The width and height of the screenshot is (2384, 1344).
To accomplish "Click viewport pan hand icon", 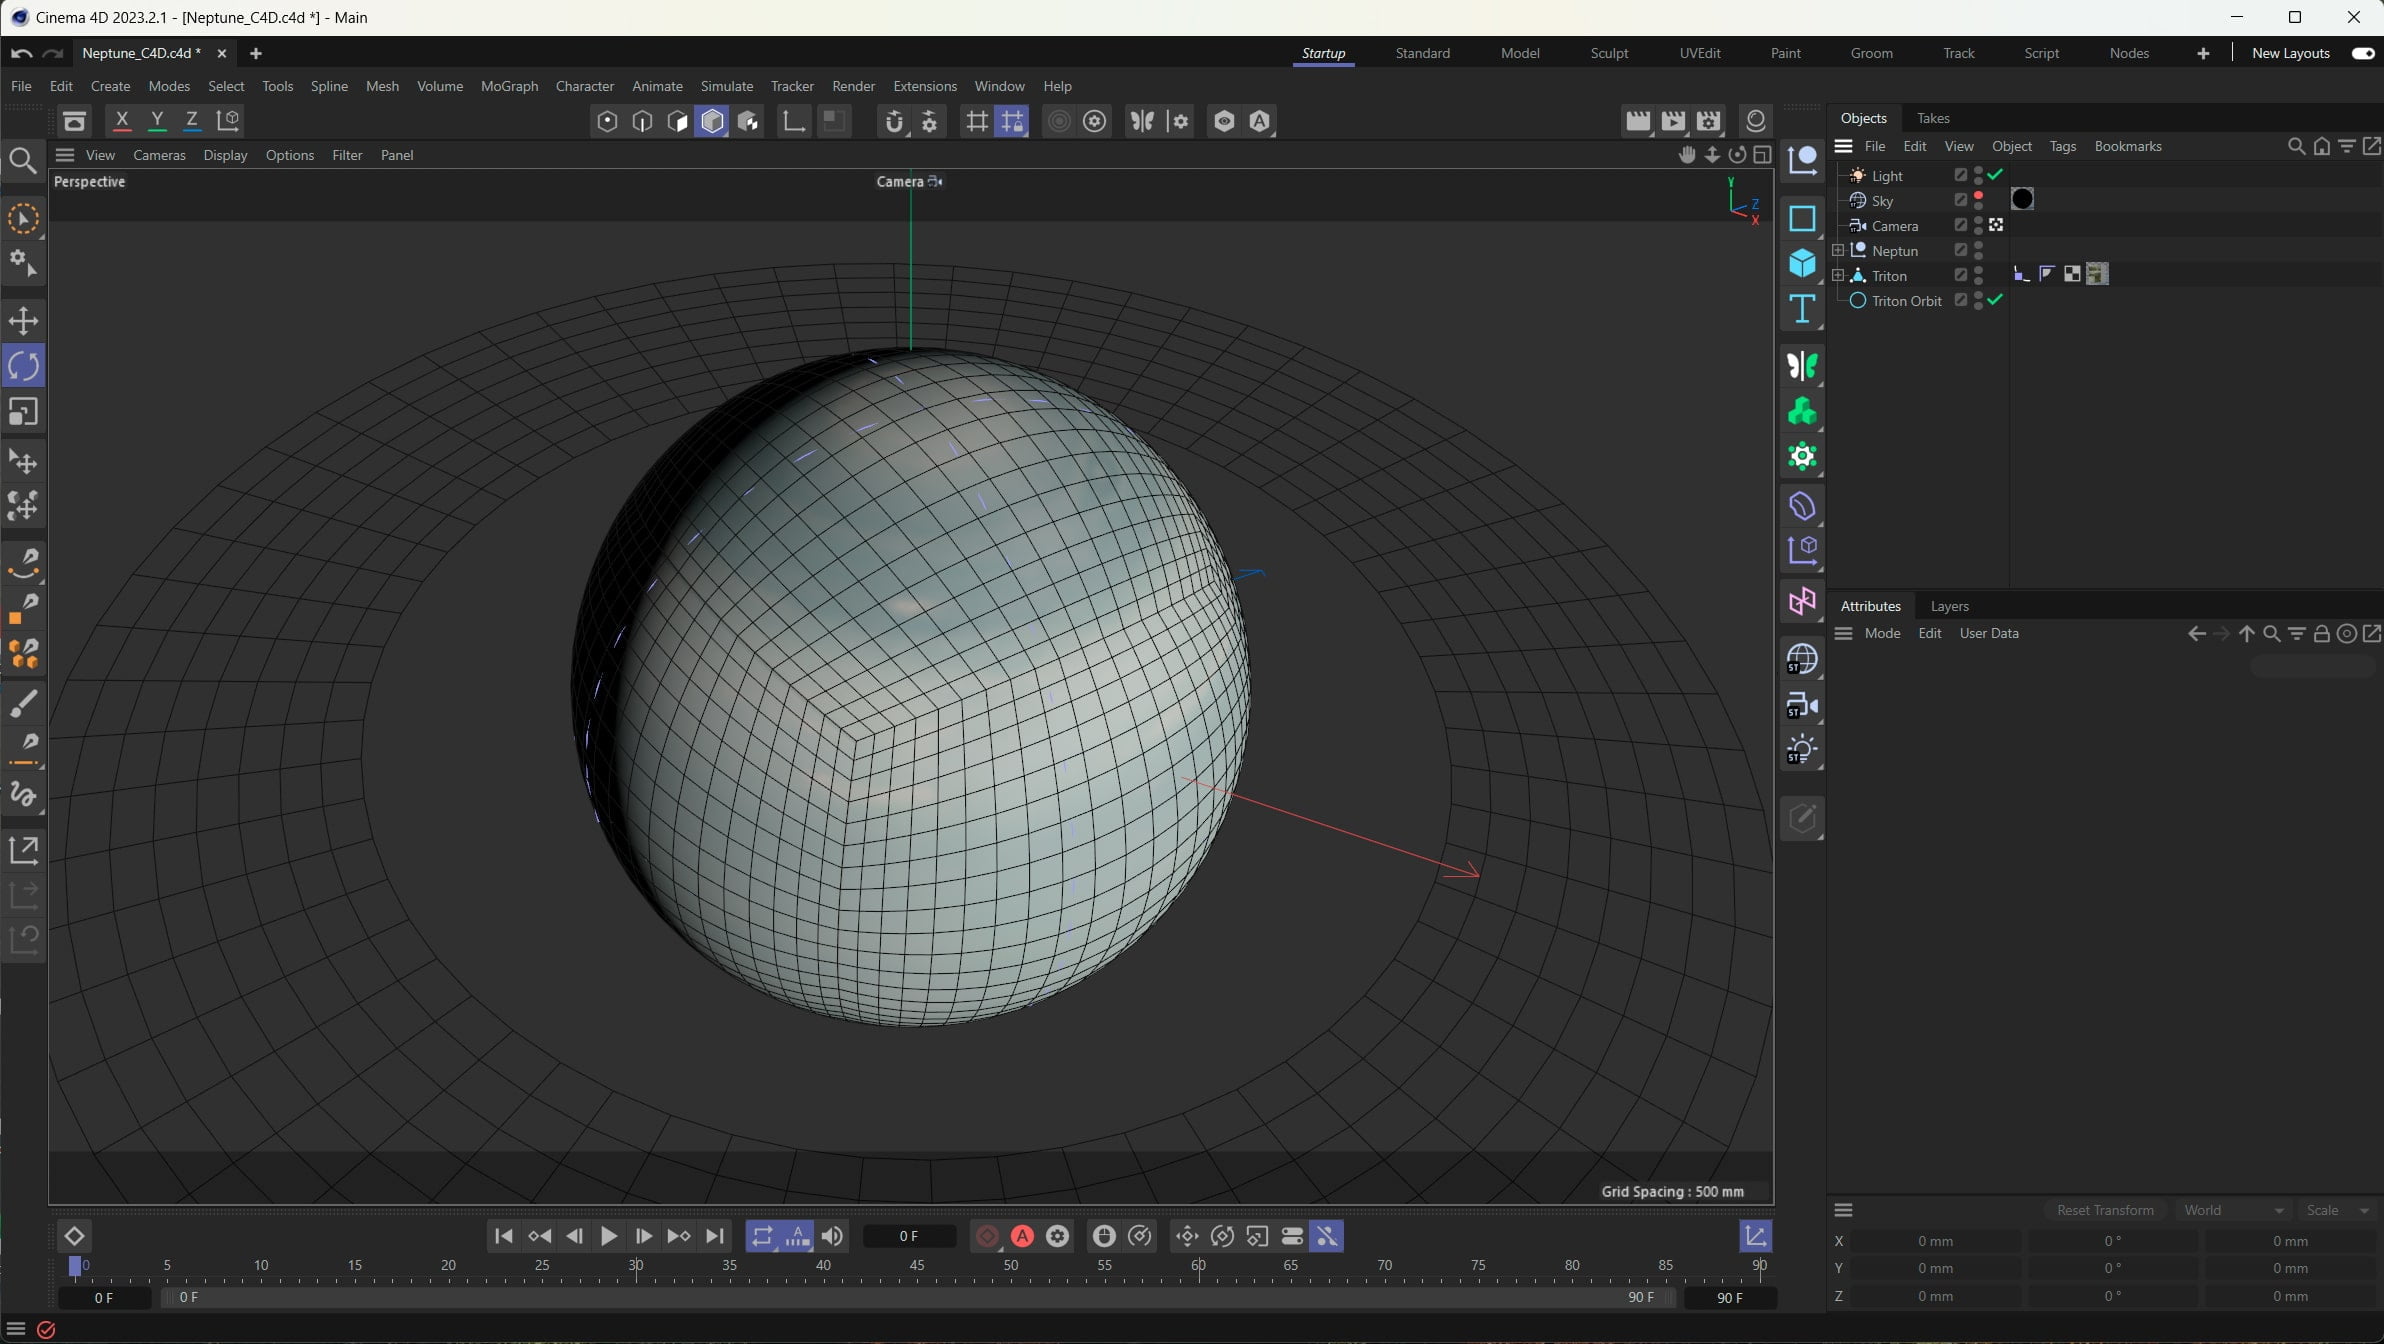I will [x=1687, y=155].
